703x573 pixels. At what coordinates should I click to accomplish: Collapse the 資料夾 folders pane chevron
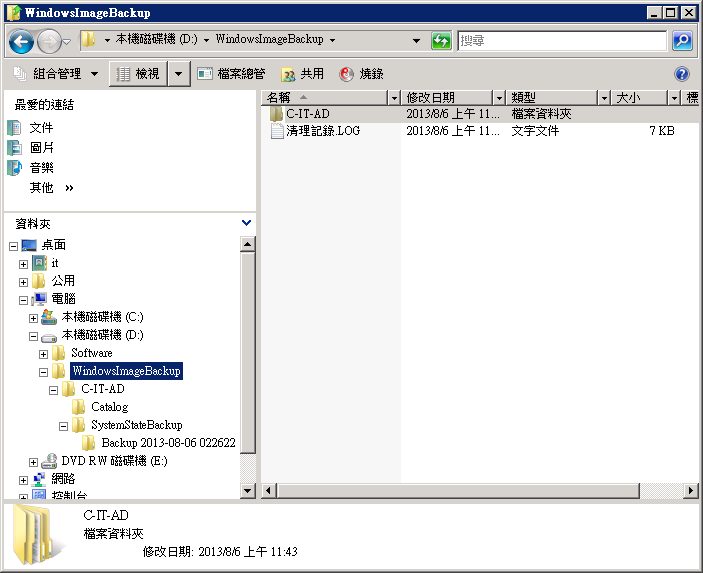(x=246, y=223)
